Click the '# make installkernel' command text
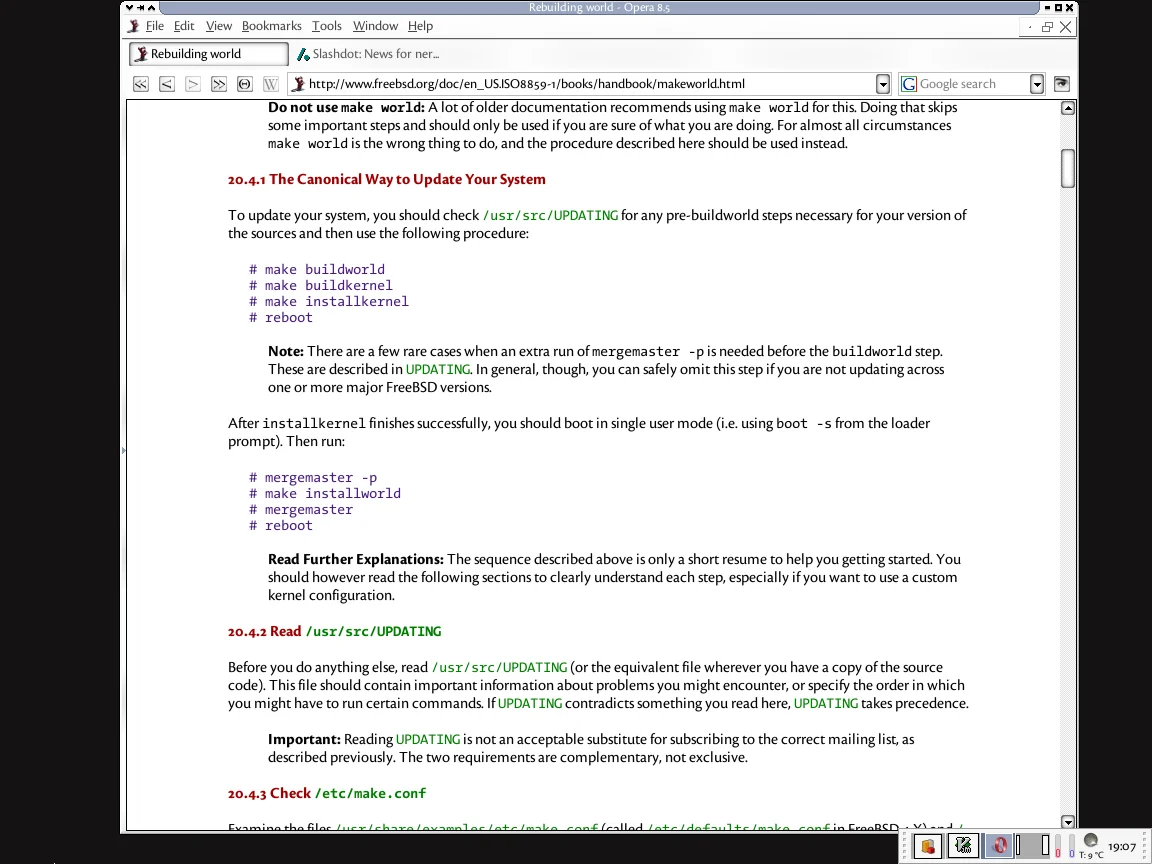Screen dimensions: 1152x864 328,302
